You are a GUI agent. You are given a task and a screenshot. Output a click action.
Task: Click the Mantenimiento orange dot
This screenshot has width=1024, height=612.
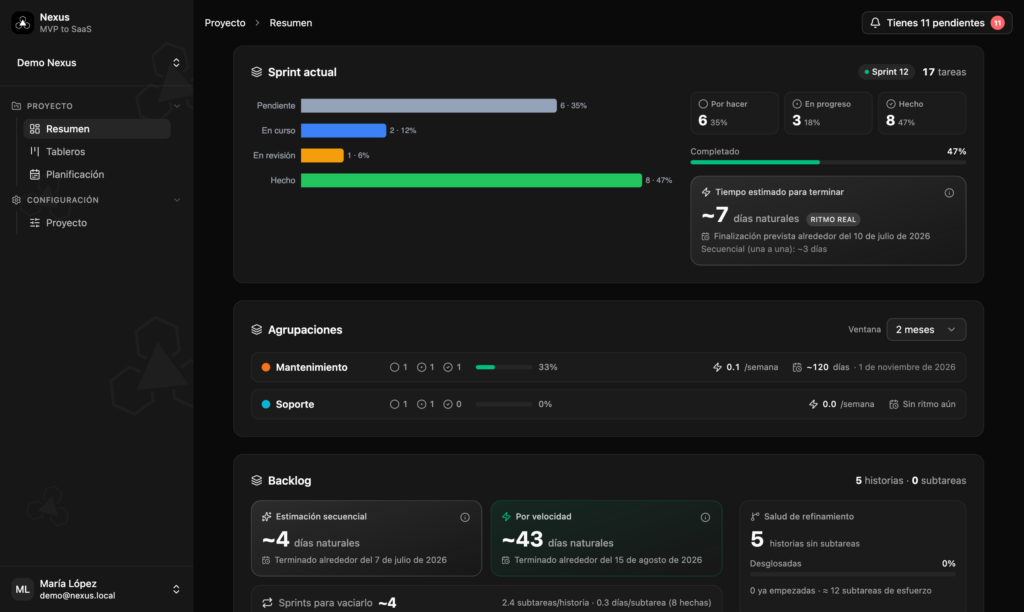tap(266, 367)
